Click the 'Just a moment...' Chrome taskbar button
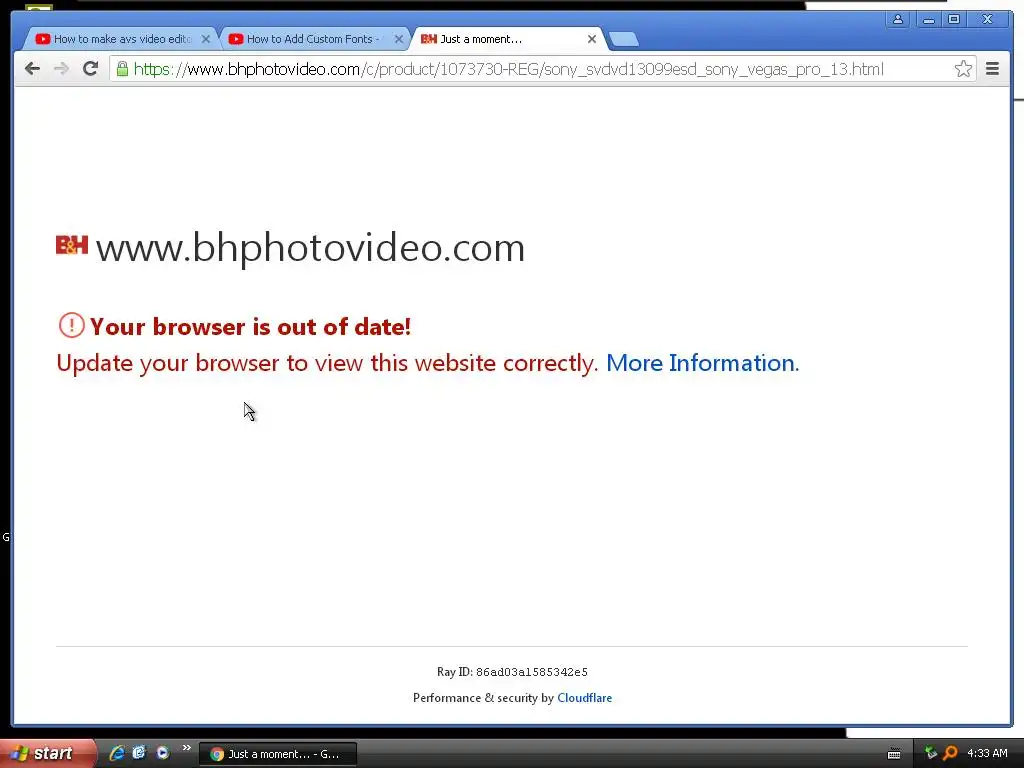 (277, 754)
